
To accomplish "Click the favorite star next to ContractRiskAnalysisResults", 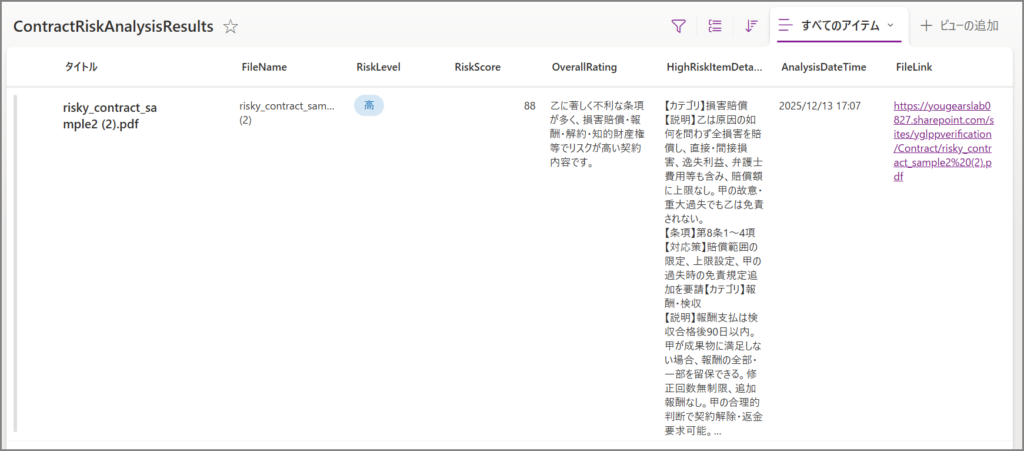I will click(231, 27).
